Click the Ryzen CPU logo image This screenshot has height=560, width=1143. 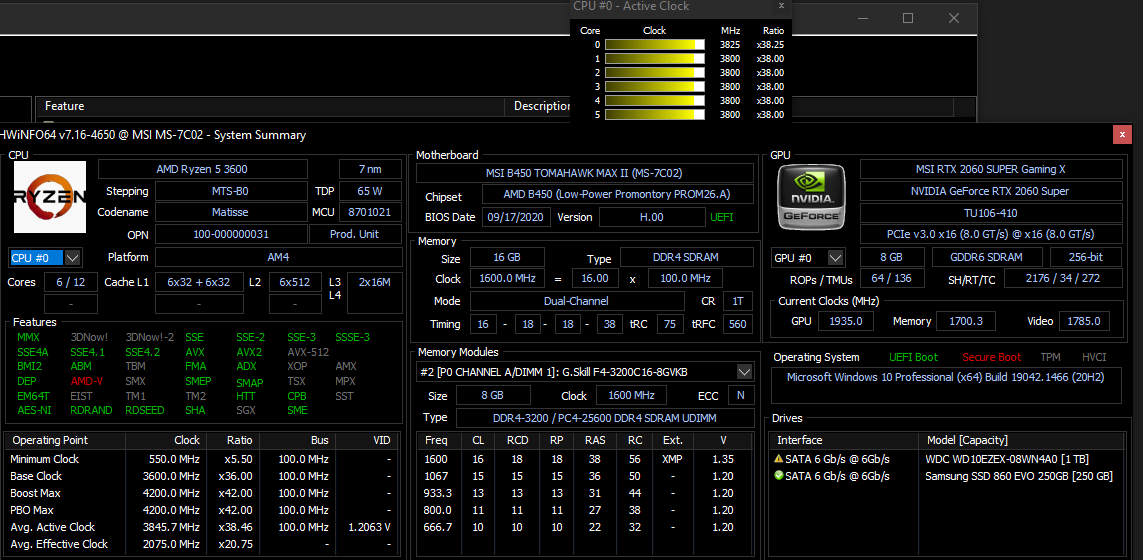(50, 197)
